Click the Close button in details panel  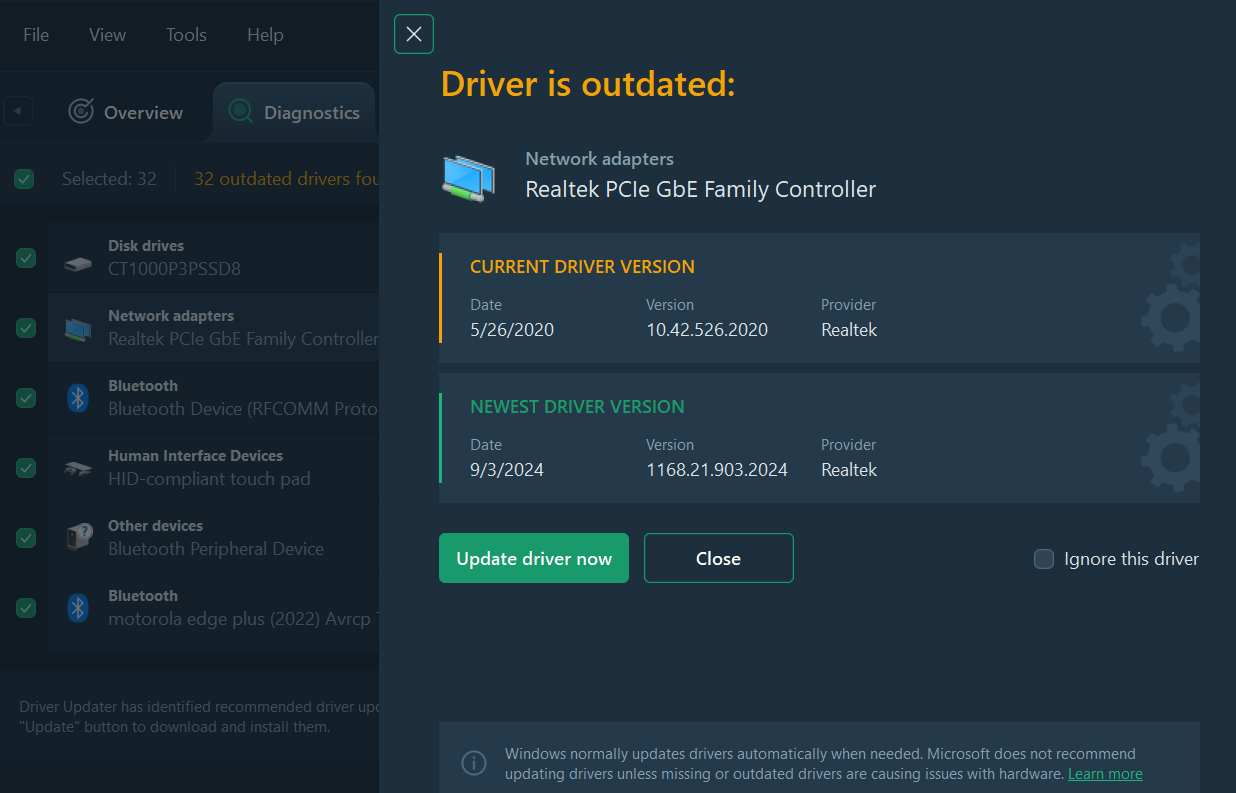tap(719, 558)
